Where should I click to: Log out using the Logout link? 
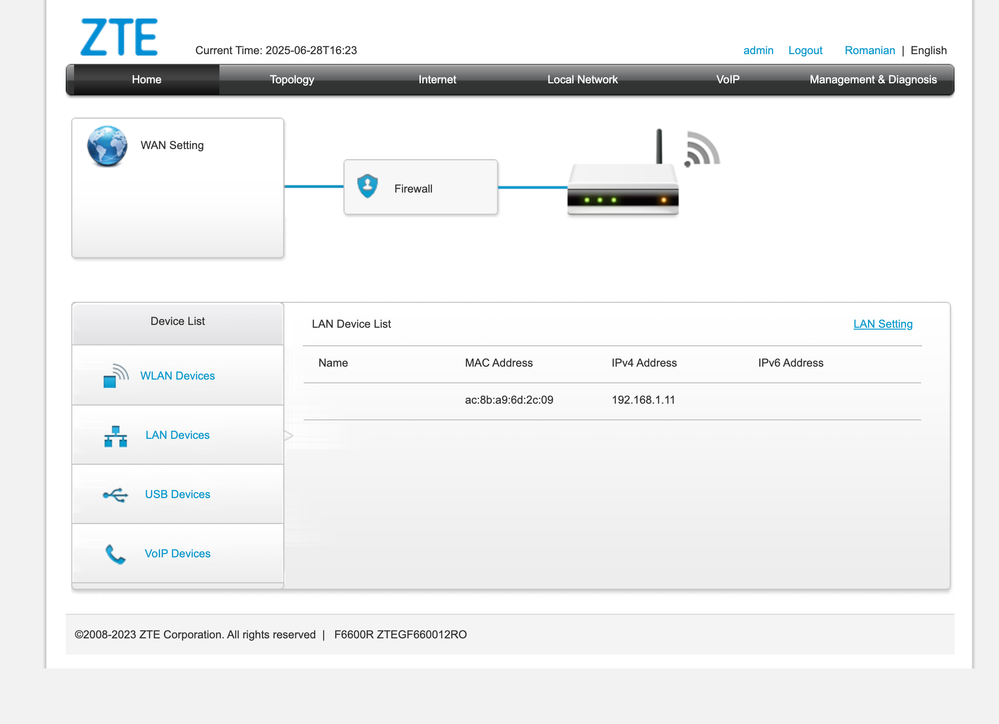click(x=805, y=50)
